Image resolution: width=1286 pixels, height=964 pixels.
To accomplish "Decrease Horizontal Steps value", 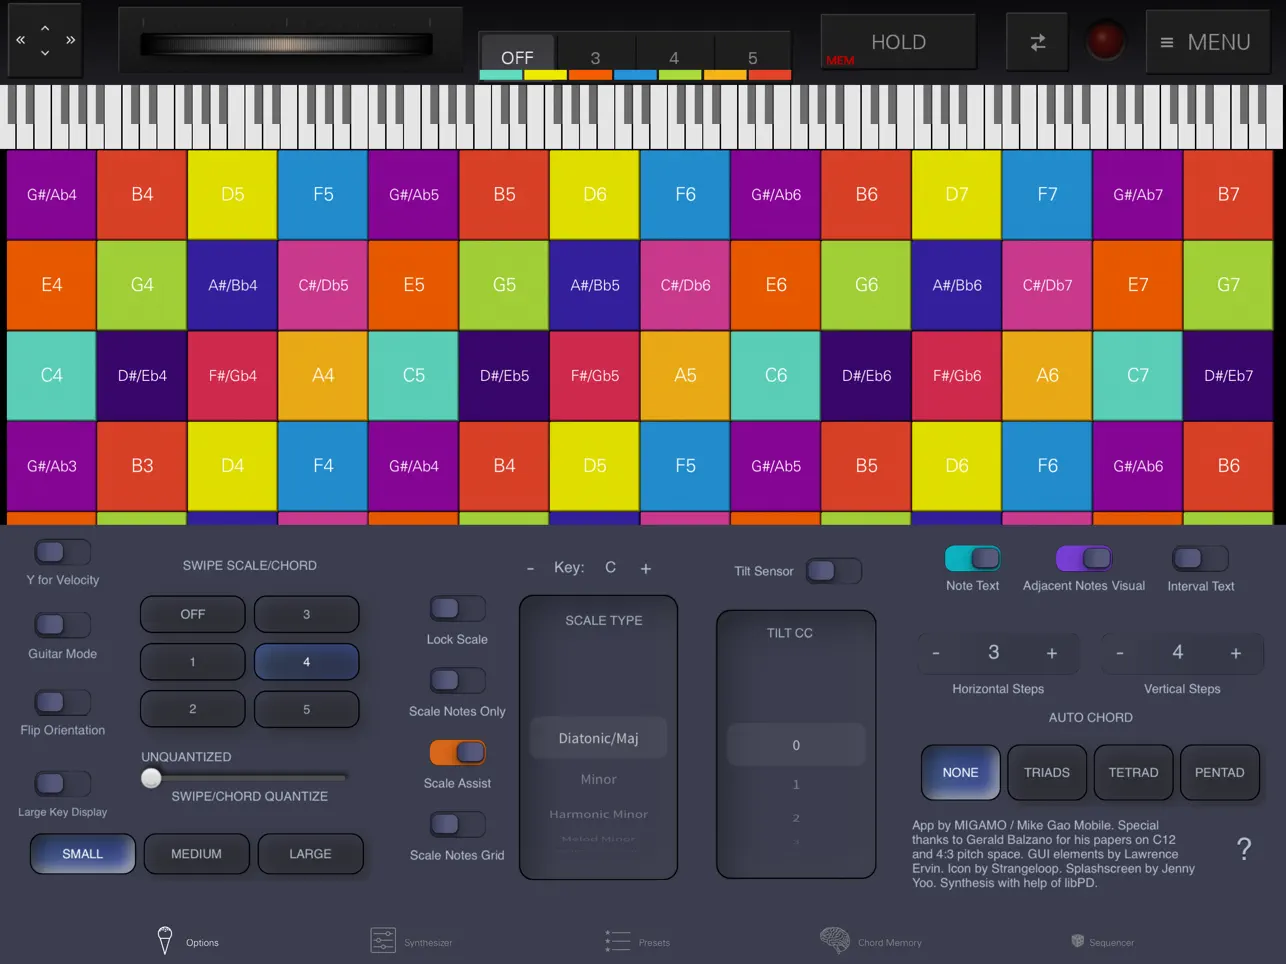I will pos(936,653).
